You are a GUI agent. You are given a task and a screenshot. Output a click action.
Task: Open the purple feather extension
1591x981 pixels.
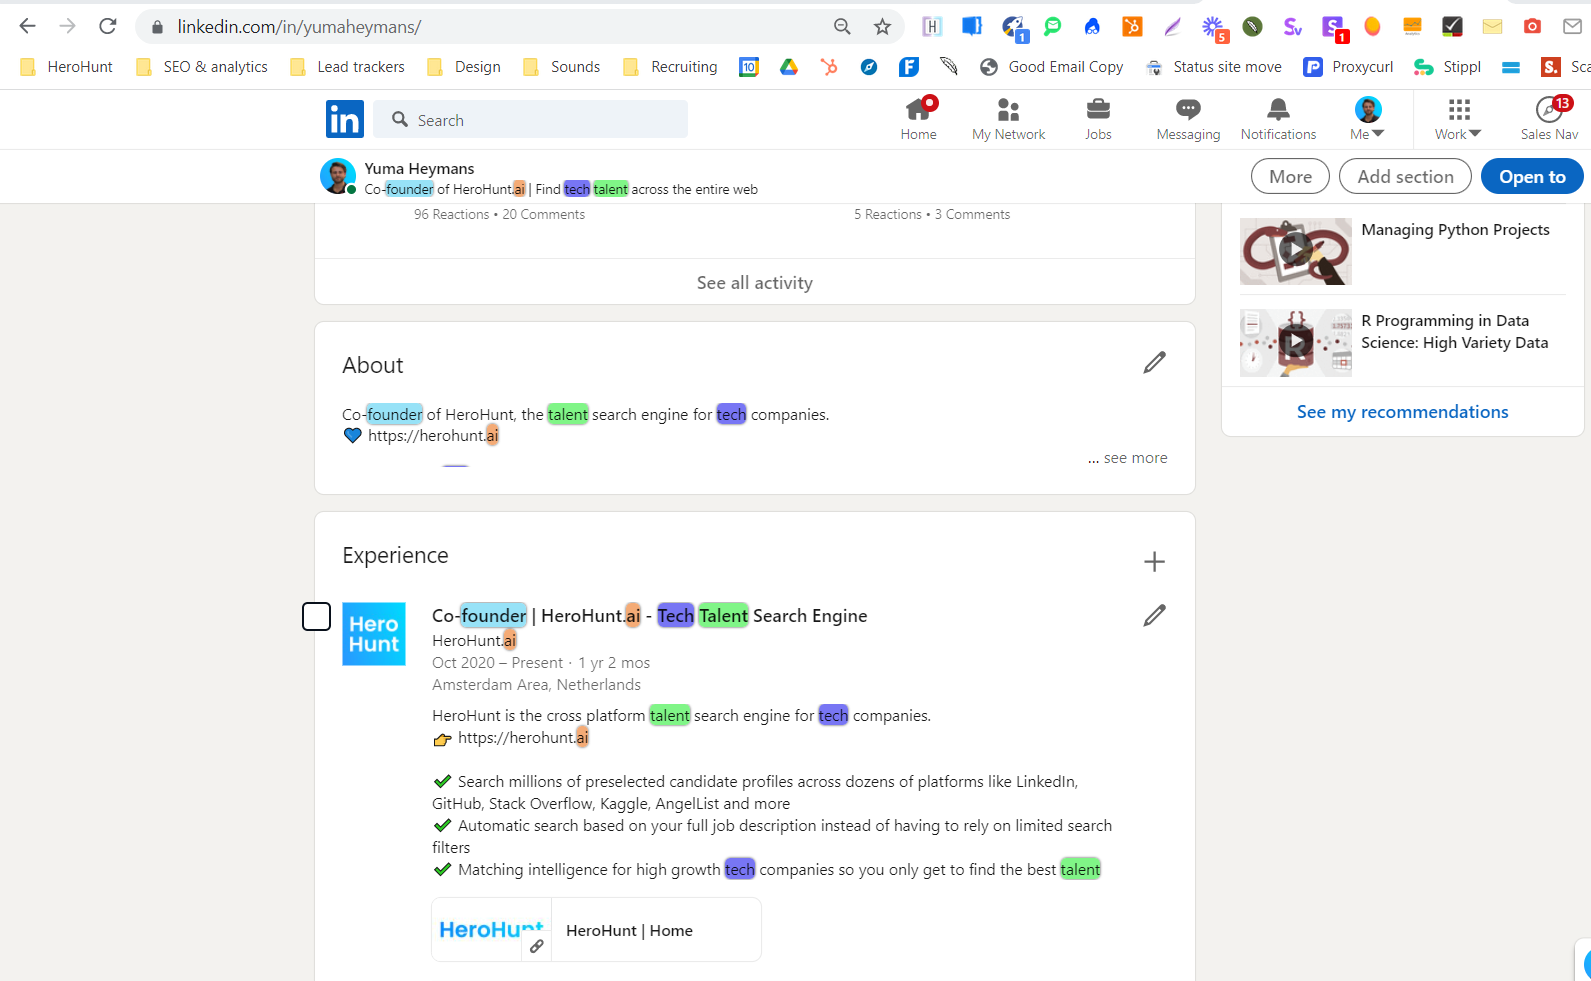pyautogui.click(x=1172, y=27)
